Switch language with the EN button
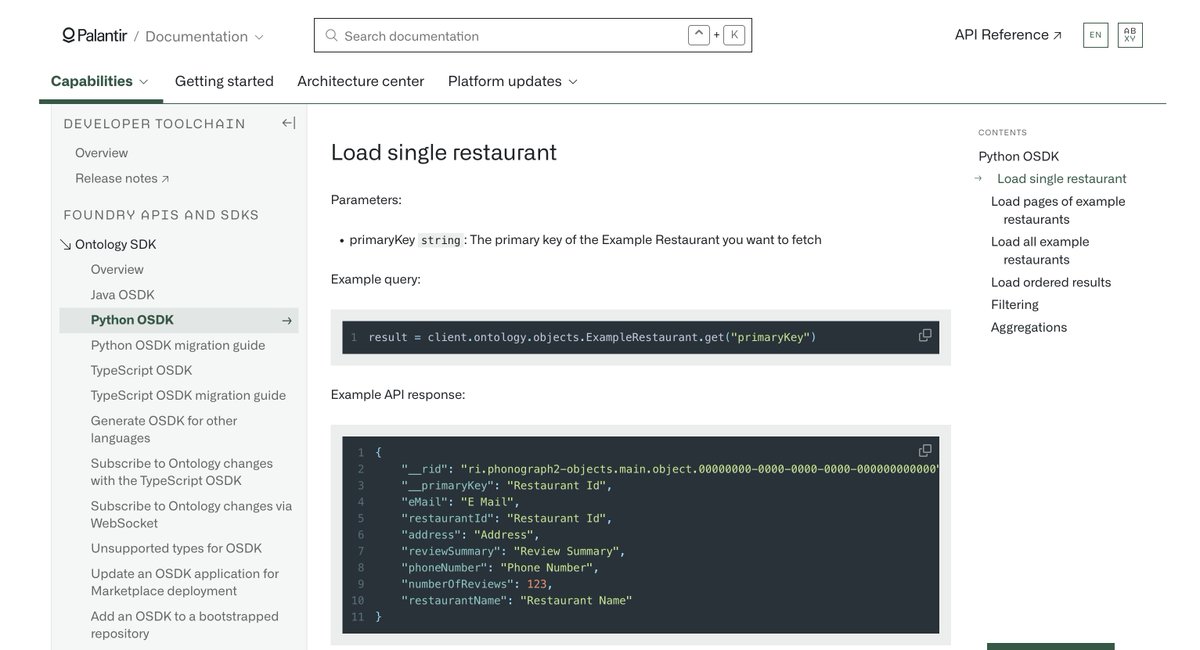 pyautogui.click(x=1096, y=35)
